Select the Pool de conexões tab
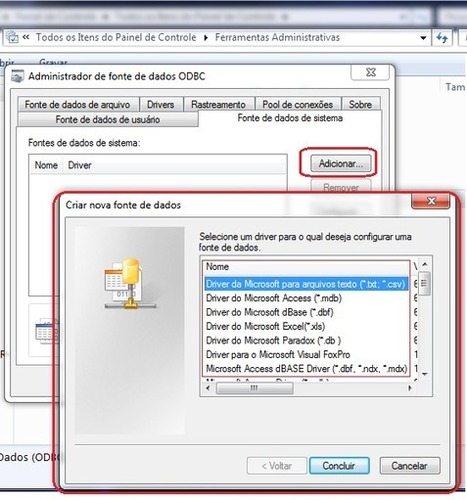Viewport: 467px width, 500px height. pyautogui.click(x=298, y=105)
